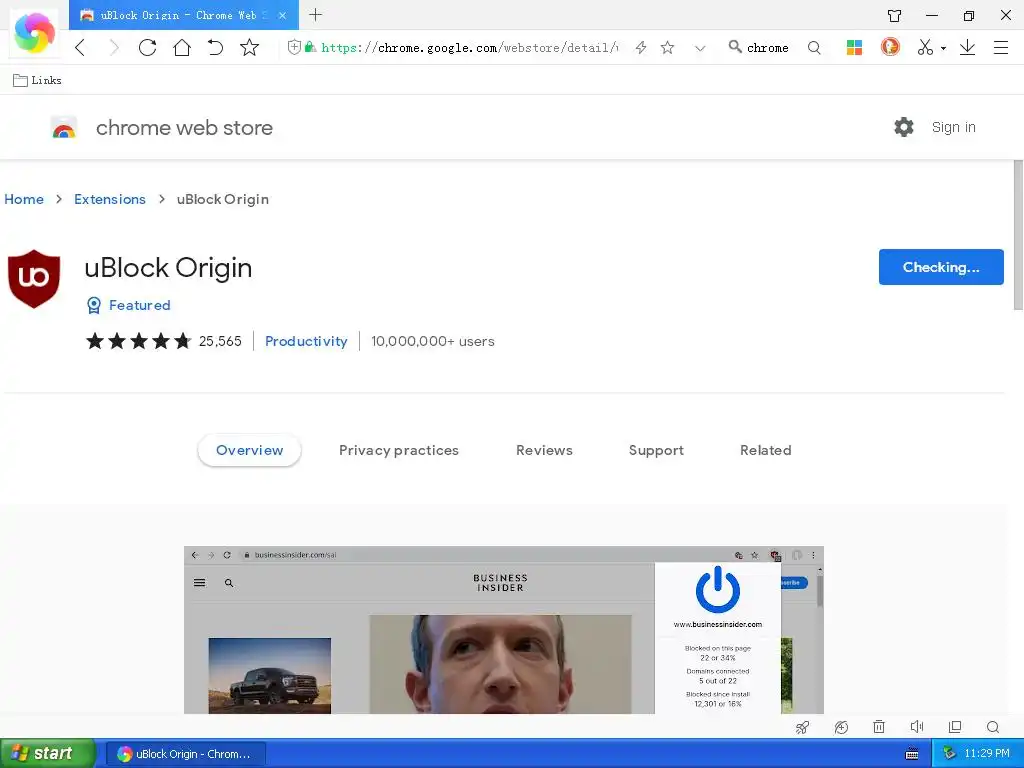Open page zoom magnifier in status bar

coord(993,727)
